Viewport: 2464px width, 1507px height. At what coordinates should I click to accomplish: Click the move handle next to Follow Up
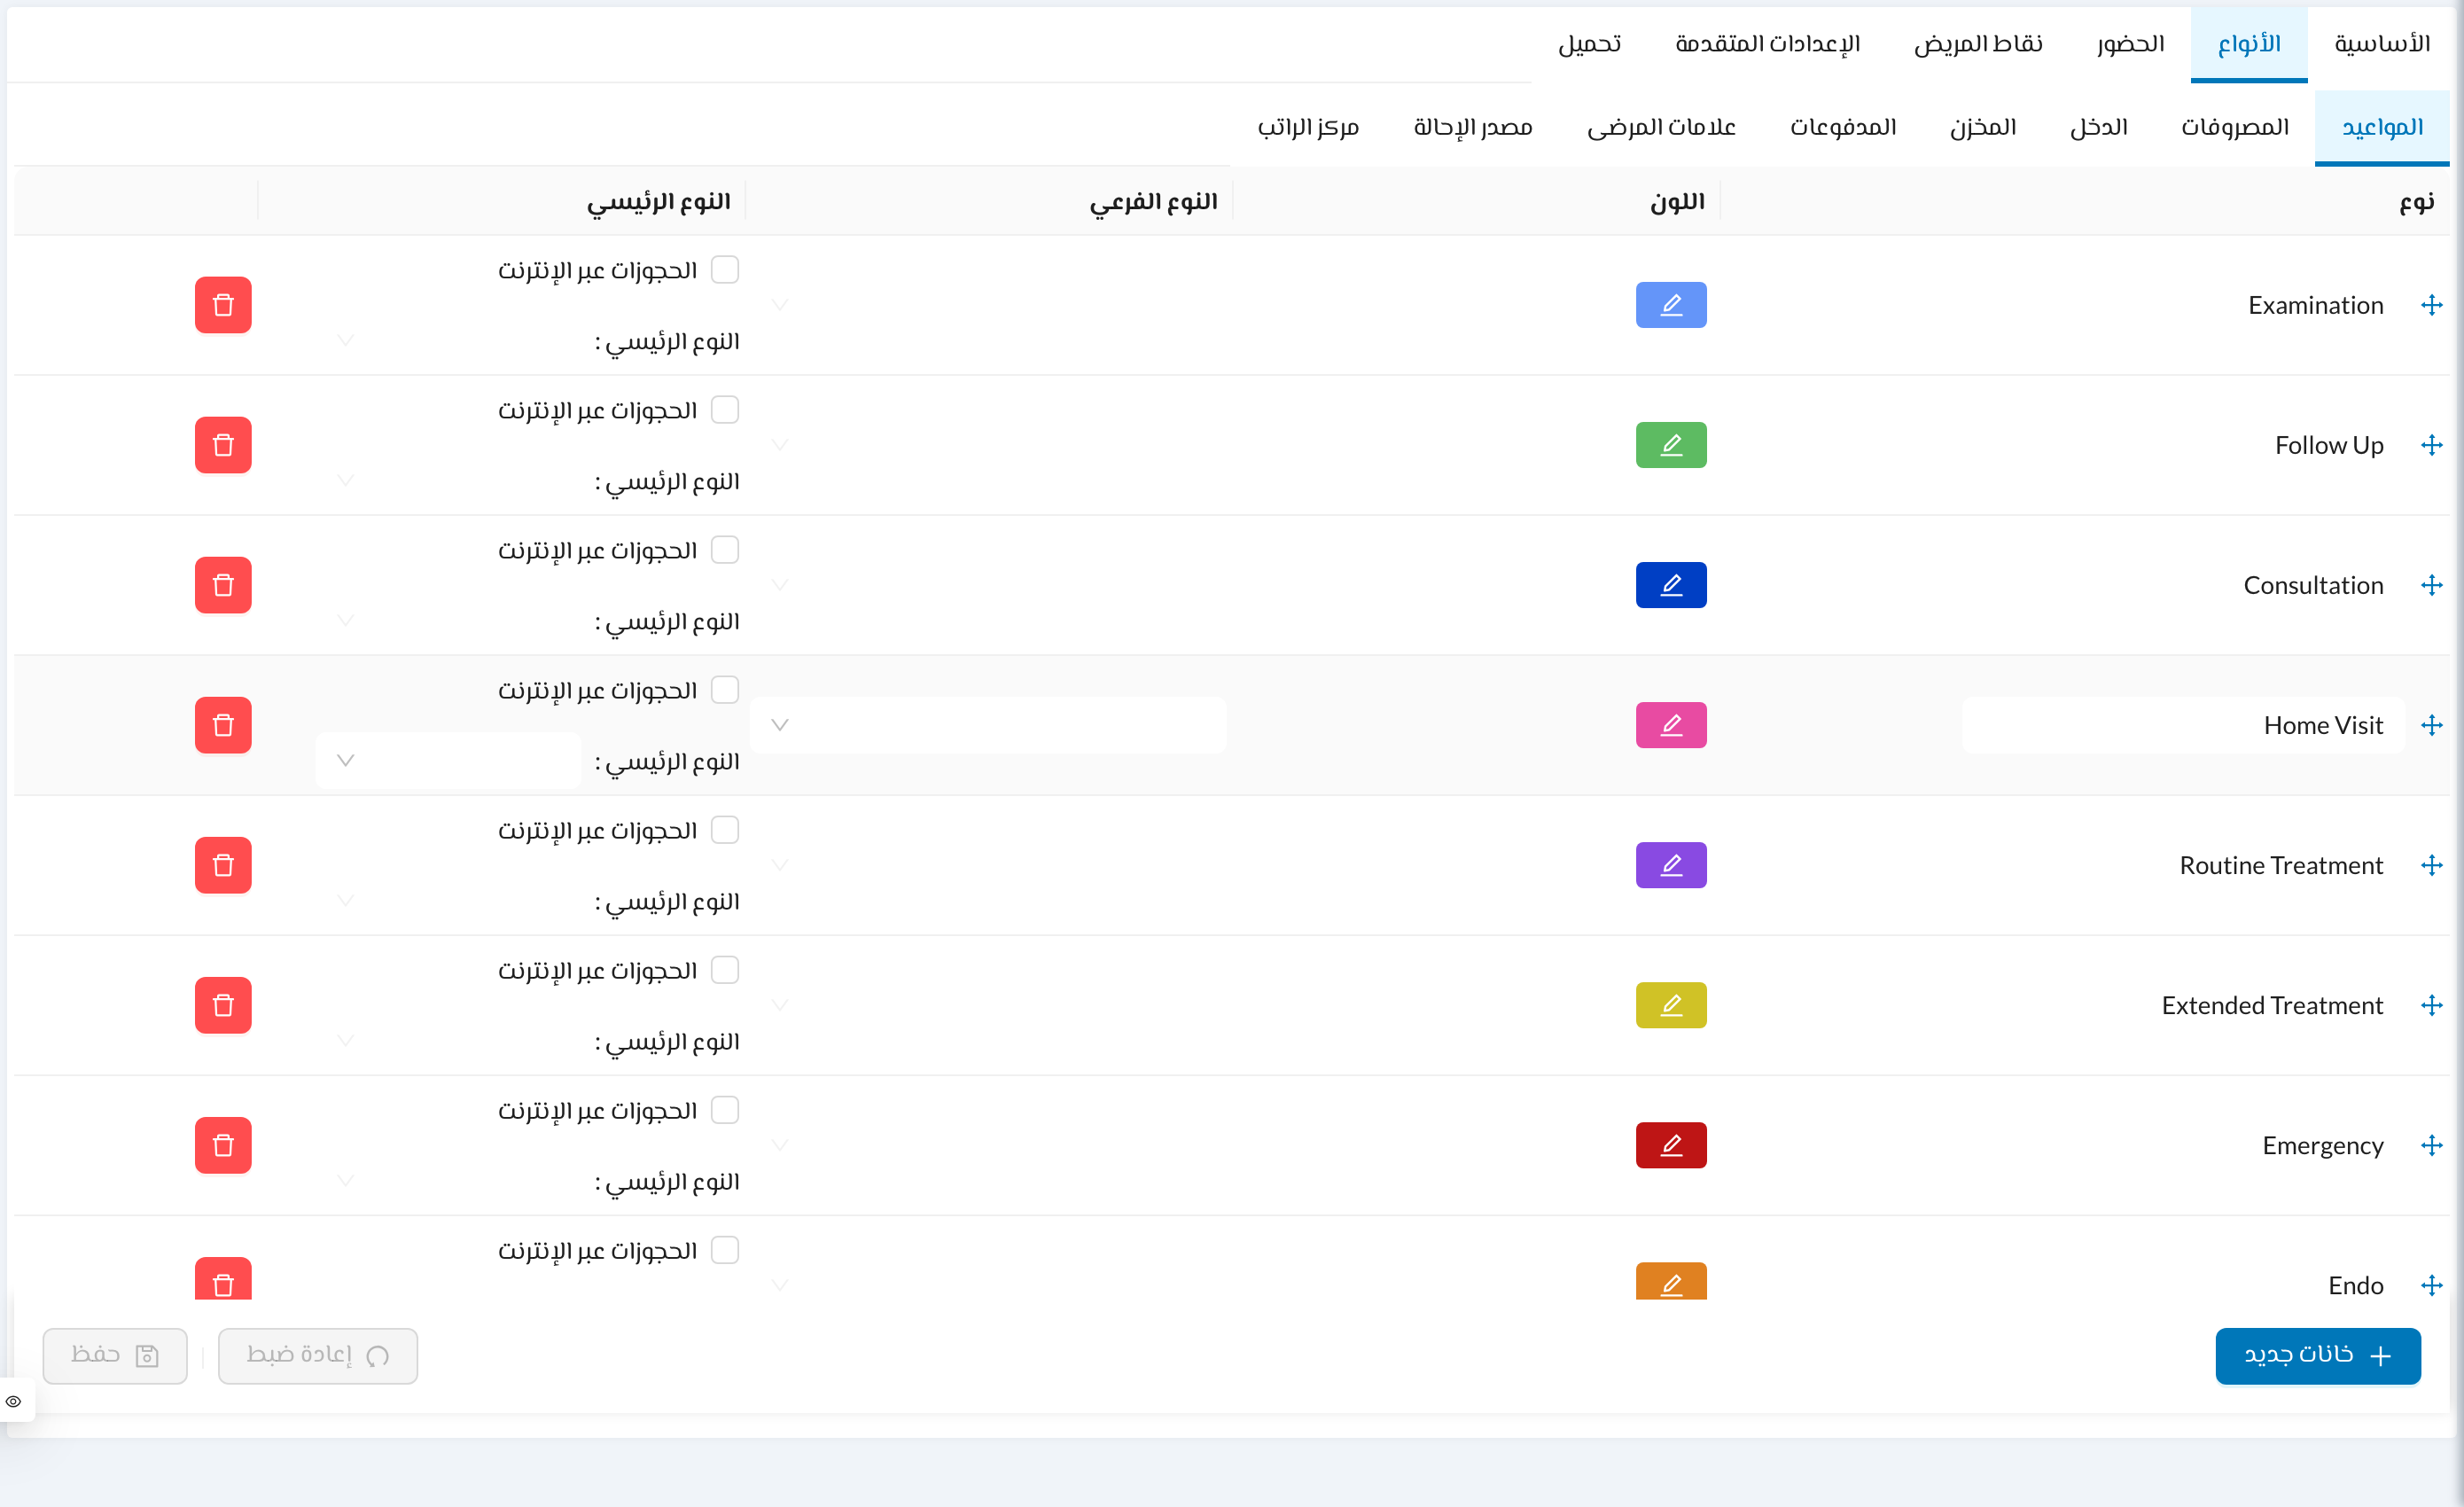(2432, 445)
